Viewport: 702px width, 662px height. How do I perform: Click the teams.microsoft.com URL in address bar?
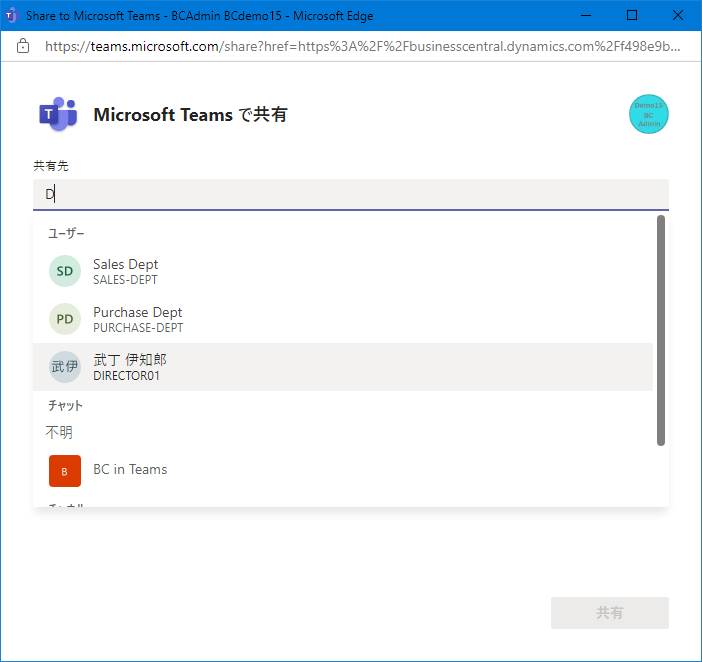tap(363, 46)
